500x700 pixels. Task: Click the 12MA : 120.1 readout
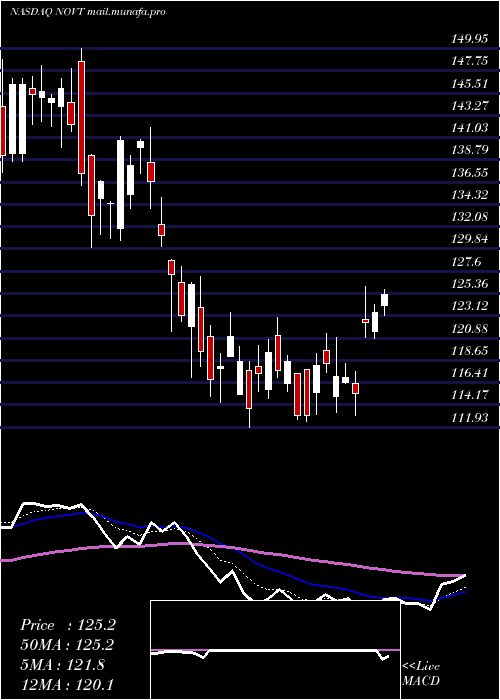click(68, 684)
